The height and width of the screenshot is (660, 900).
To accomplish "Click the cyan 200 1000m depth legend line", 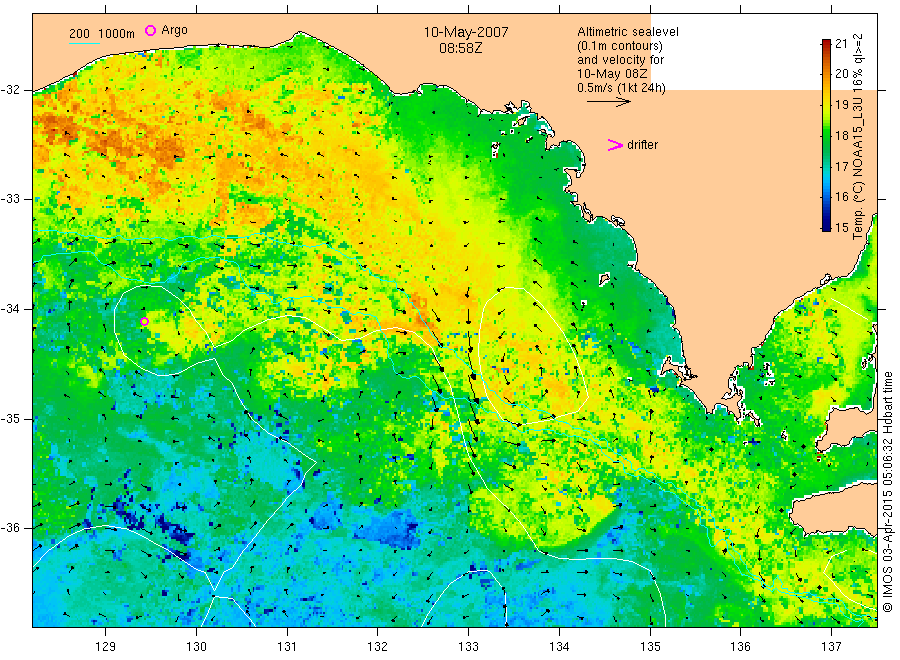I will point(84,43).
